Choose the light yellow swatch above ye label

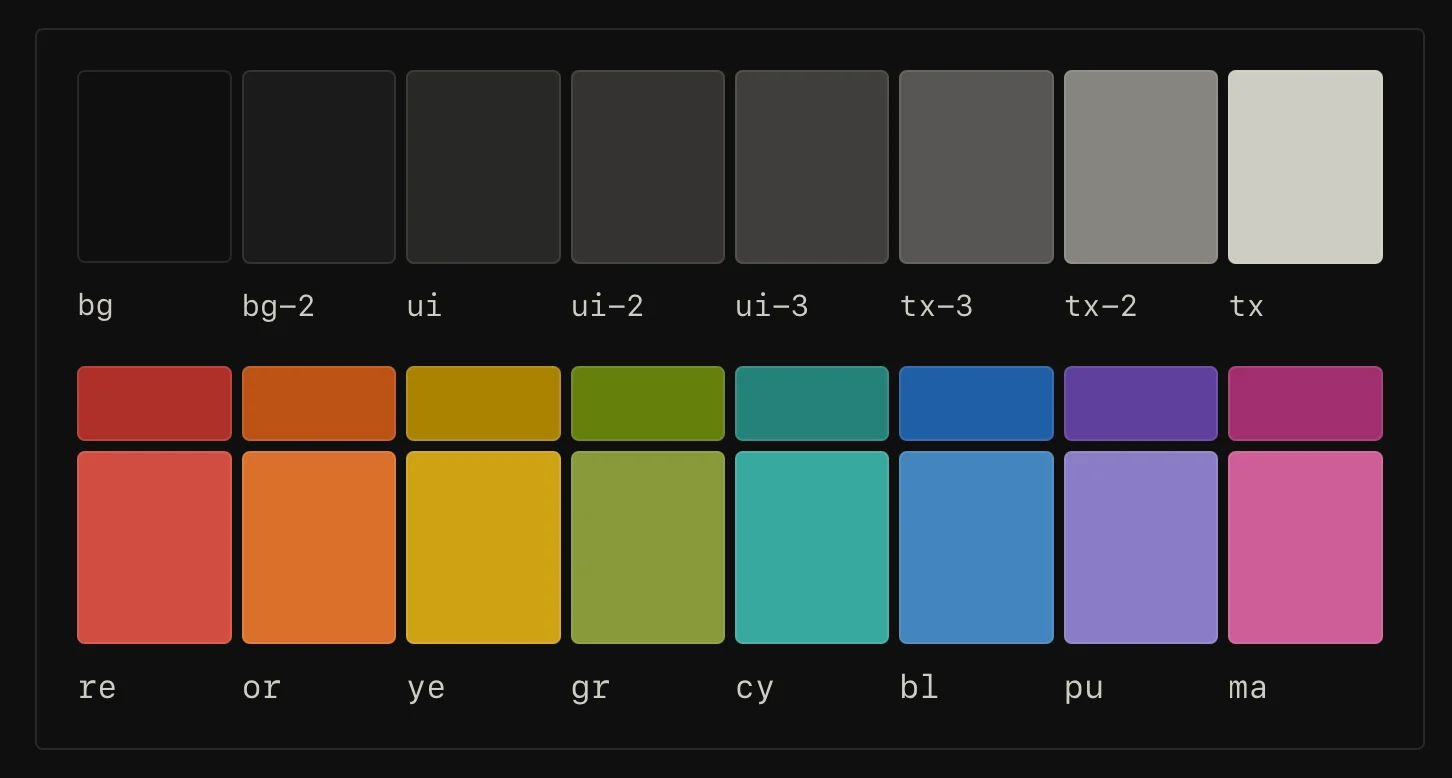click(x=483, y=547)
